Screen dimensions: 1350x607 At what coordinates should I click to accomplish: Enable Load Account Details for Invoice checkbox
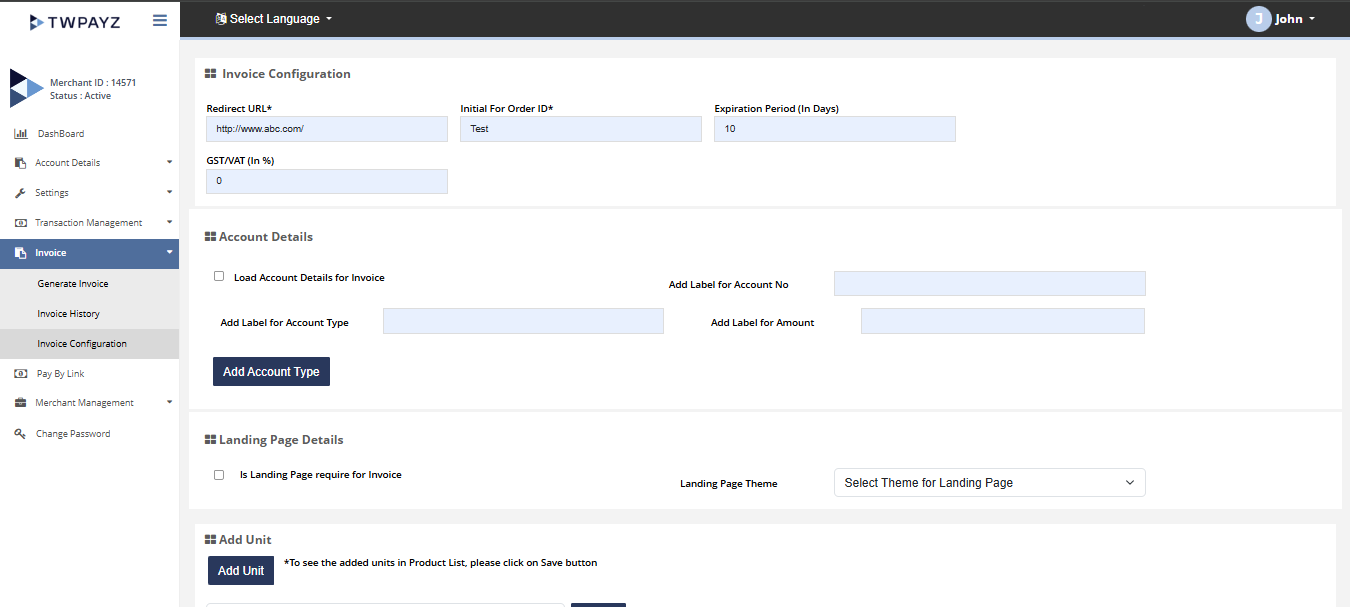[x=219, y=277]
